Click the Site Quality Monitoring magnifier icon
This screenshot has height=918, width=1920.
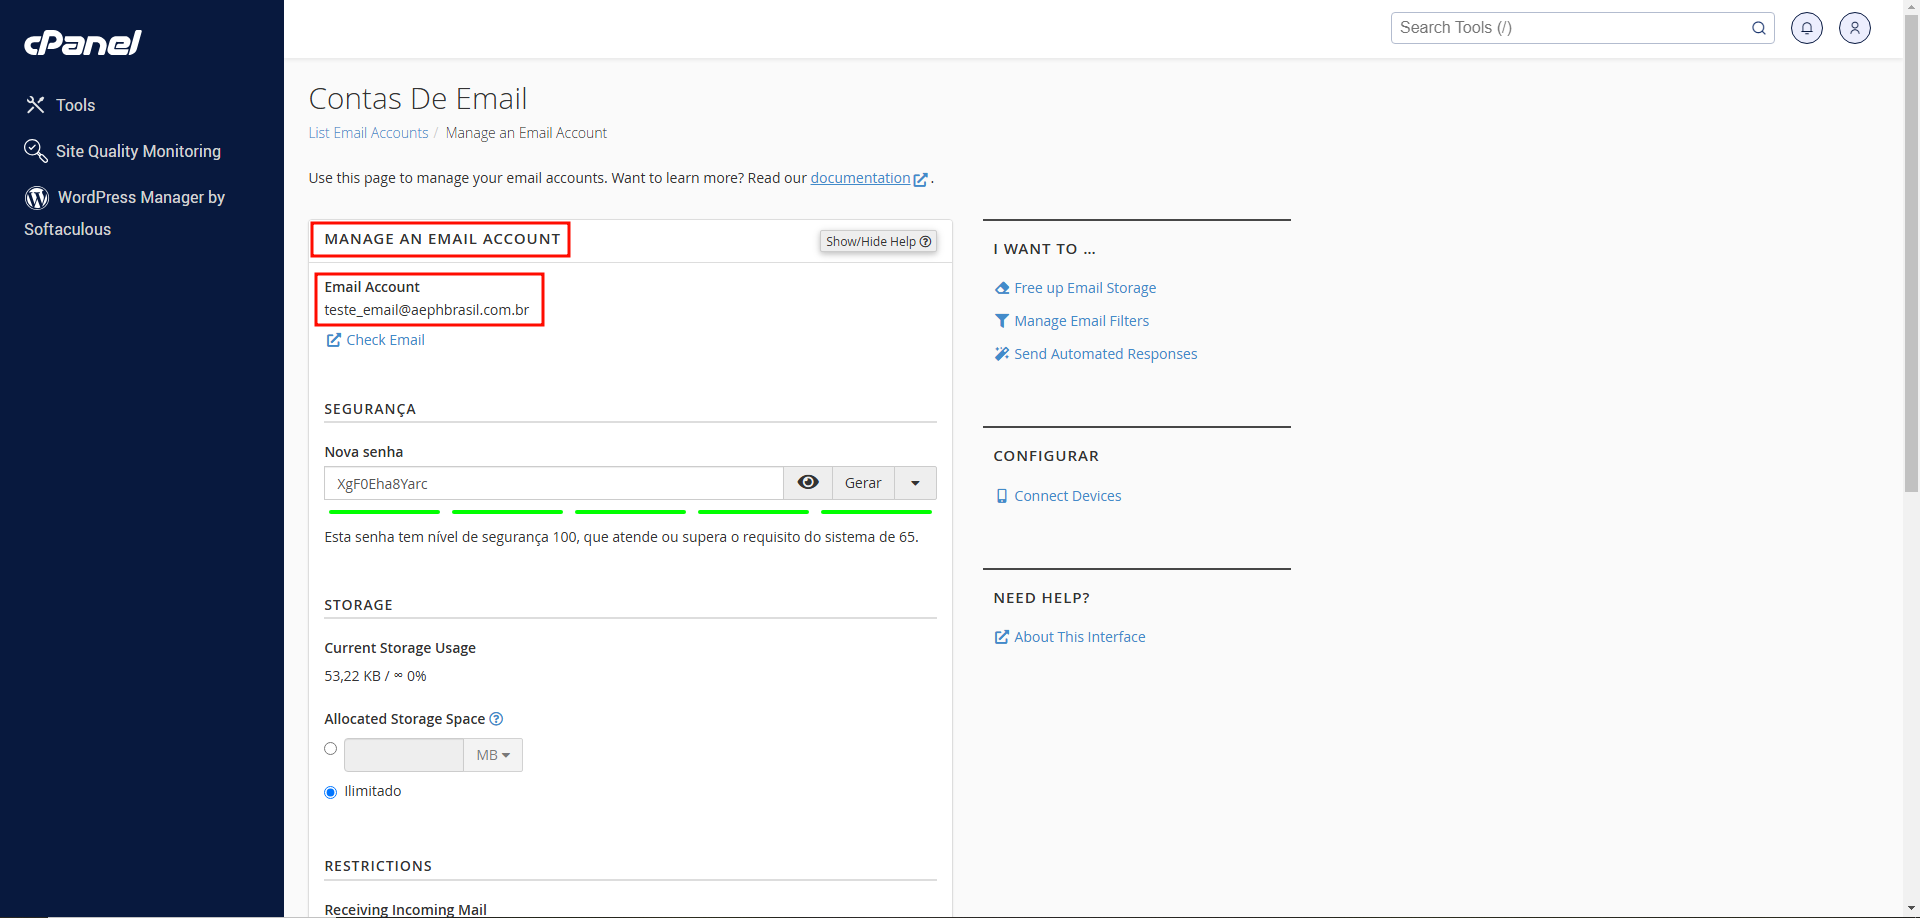pos(36,151)
